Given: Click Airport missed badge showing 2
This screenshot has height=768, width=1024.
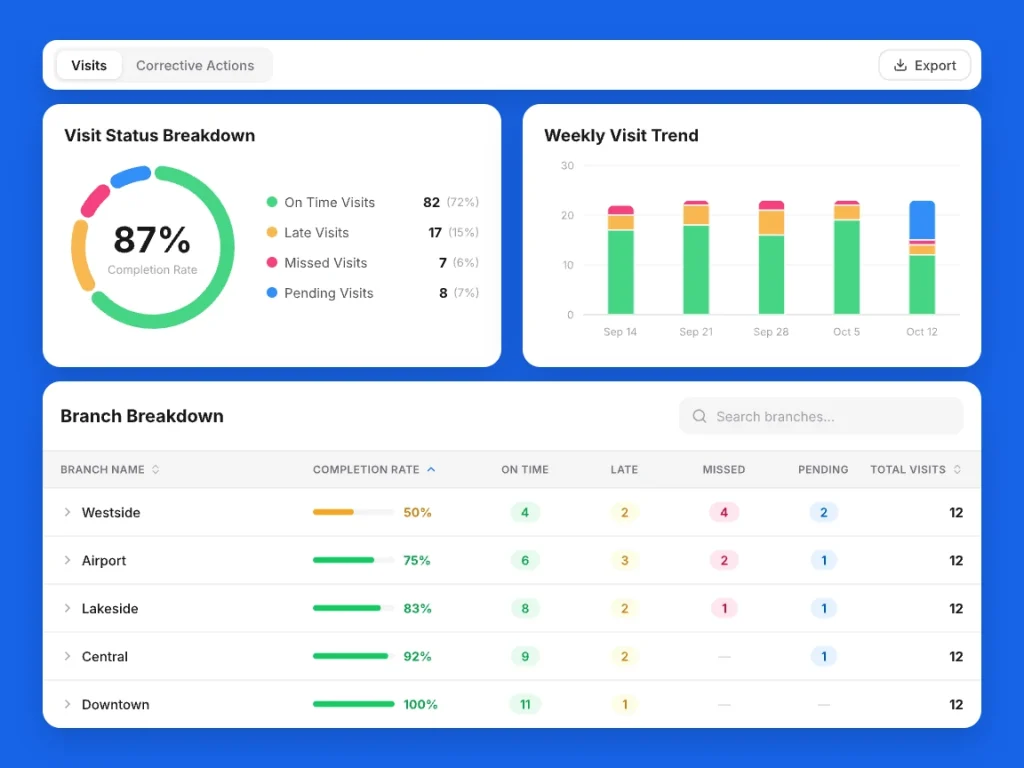Looking at the screenshot, I should [724, 560].
